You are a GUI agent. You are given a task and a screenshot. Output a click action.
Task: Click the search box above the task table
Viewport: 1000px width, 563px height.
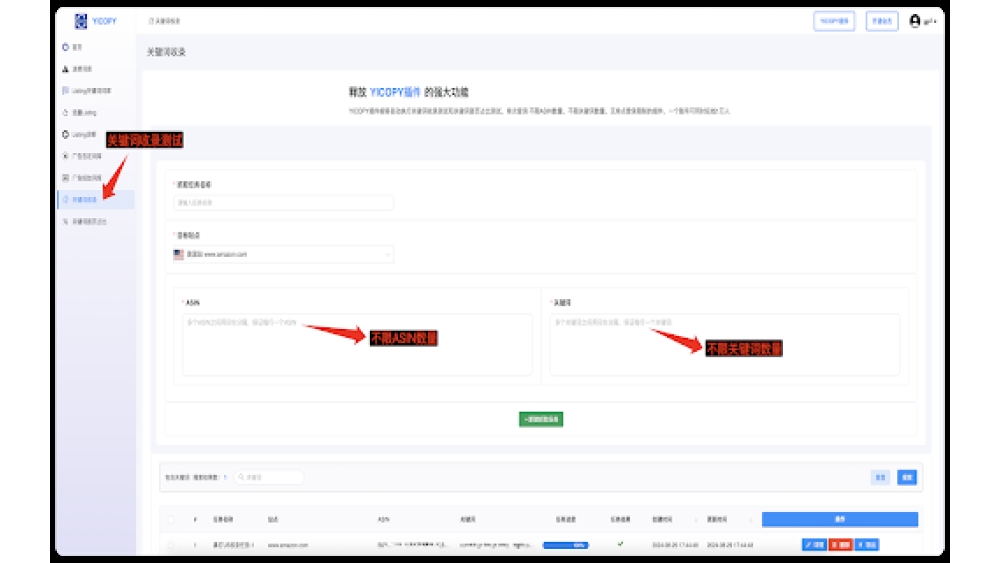point(268,477)
